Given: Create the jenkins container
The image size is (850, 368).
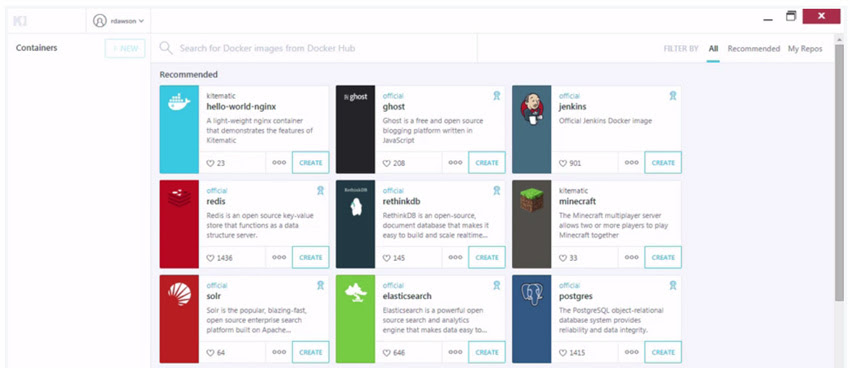Looking at the screenshot, I should (663, 163).
